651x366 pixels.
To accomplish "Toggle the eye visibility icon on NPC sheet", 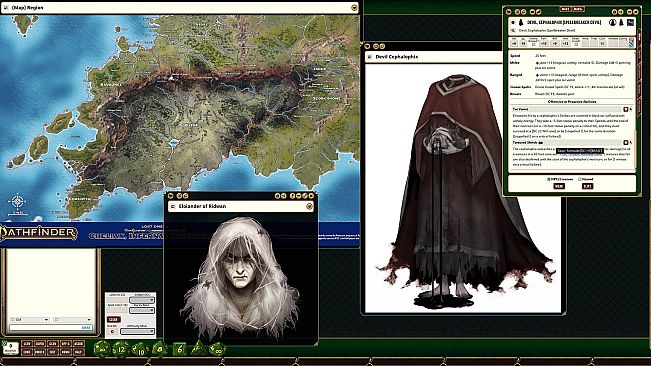I will [x=513, y=22].
